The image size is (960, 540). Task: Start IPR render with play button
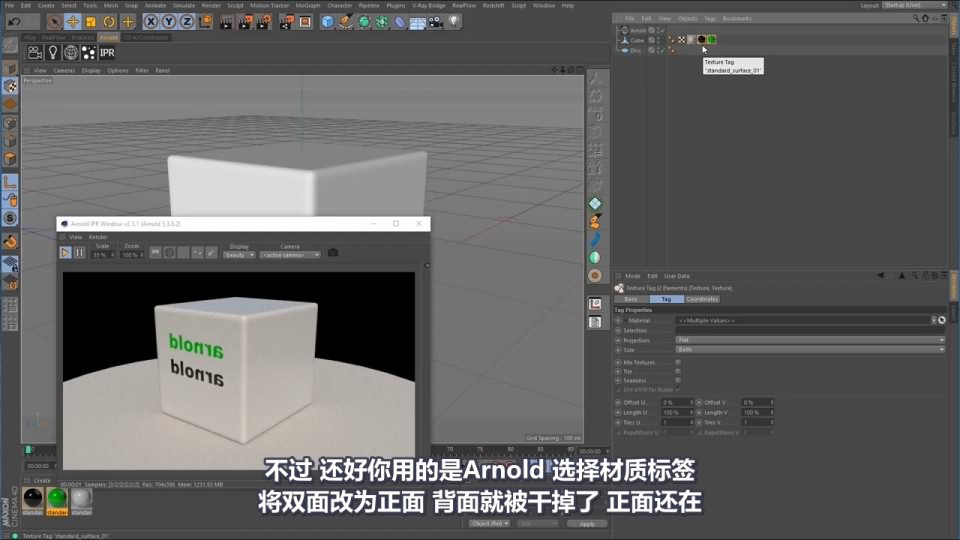click(65, 252)
